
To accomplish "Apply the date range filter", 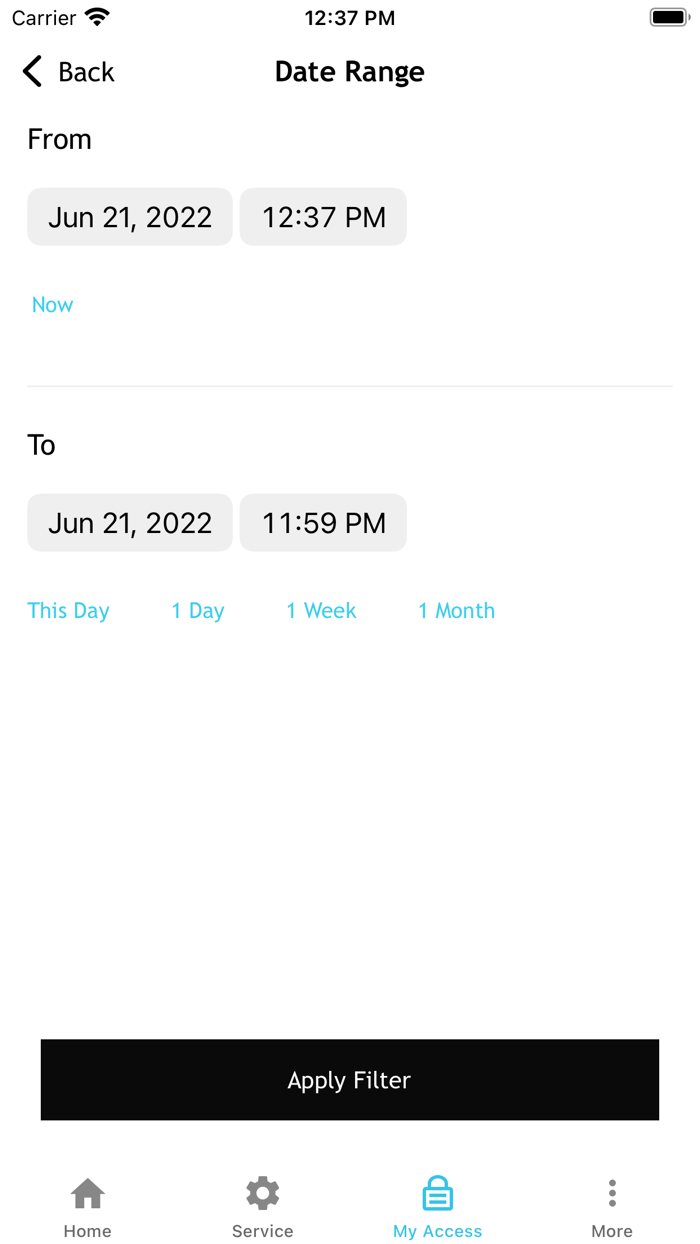I will (x=349, y=1080).
